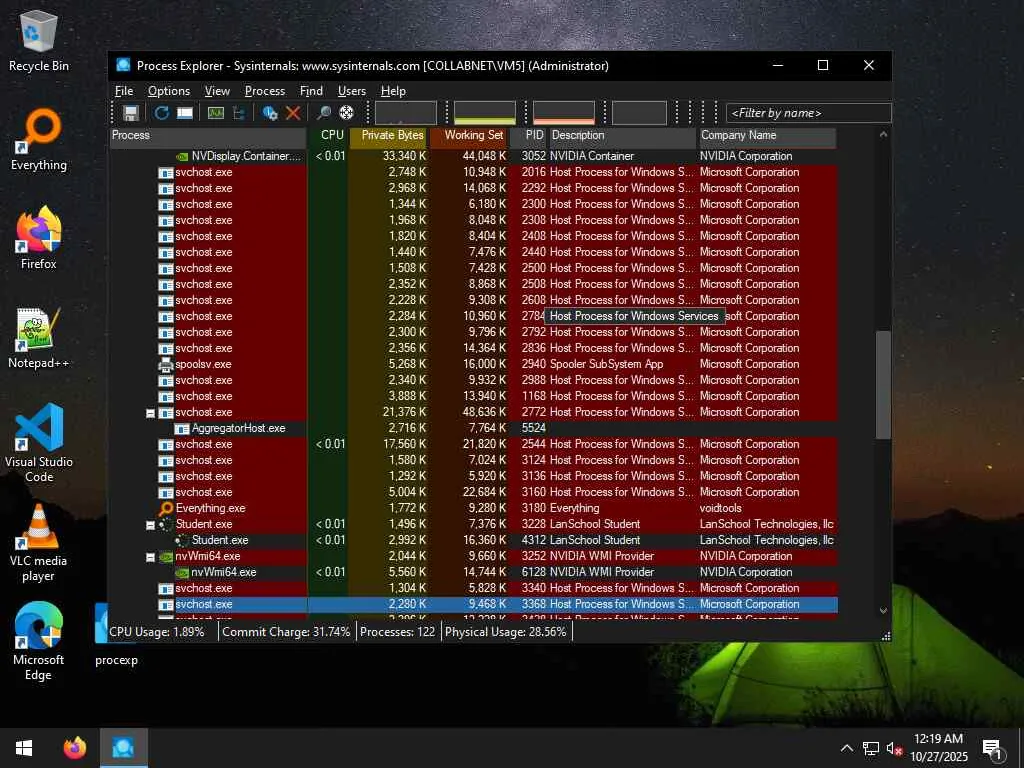This screenshot has height=768, width=1024.
Task: Click the scrollbar down arrow
Action: click(883, 611)
